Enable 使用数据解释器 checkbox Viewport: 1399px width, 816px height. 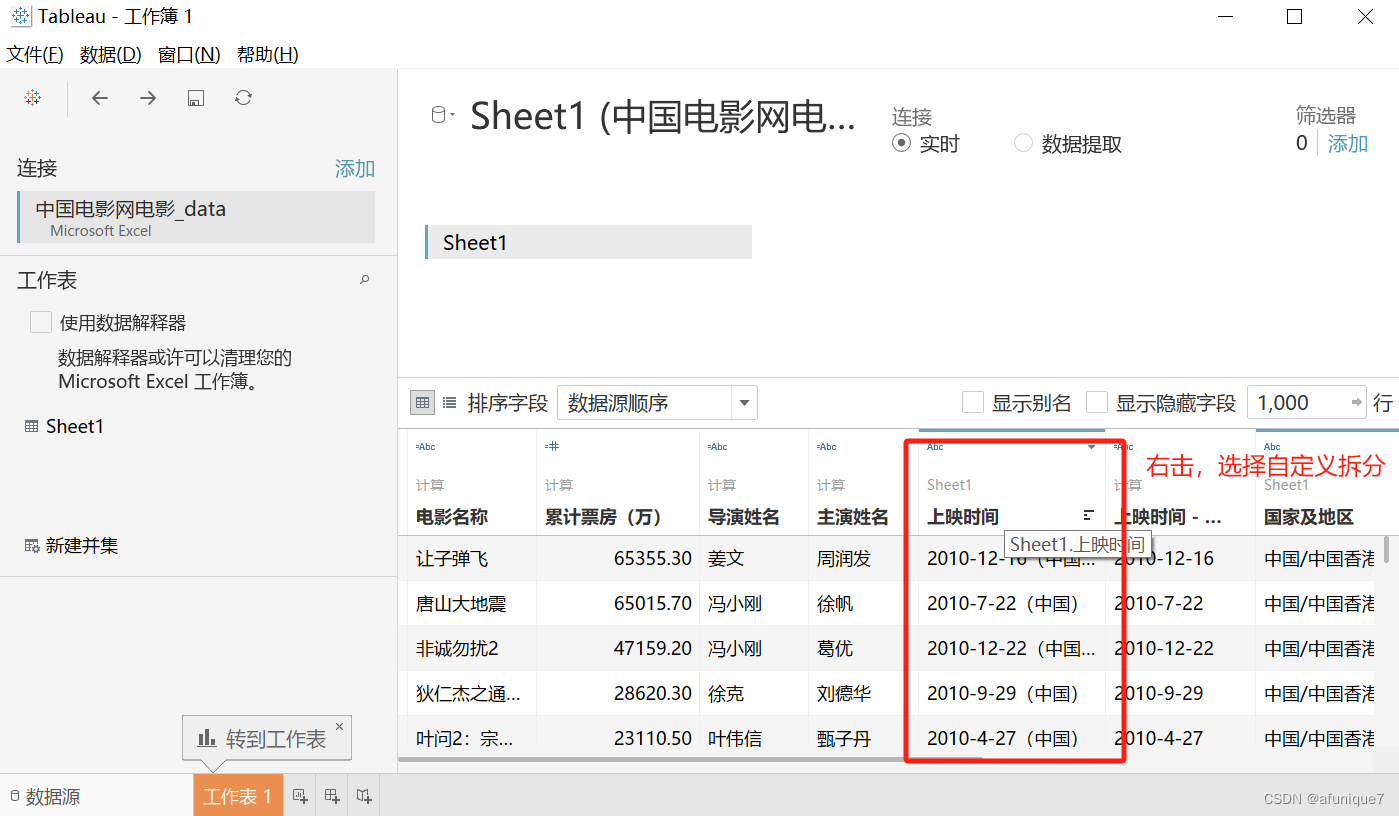pos(41,322)
